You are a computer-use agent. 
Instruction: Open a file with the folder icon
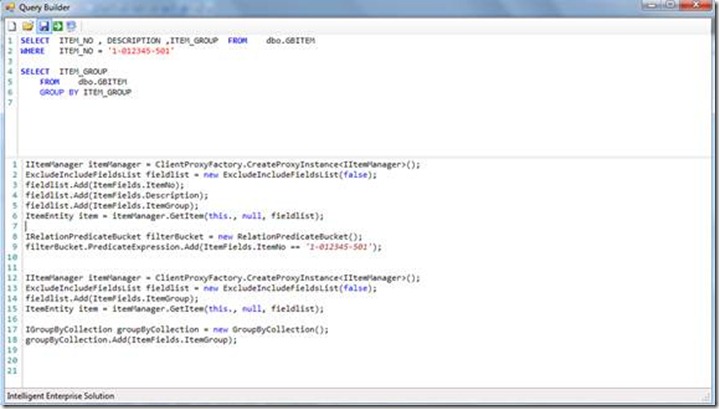point(28,26)
